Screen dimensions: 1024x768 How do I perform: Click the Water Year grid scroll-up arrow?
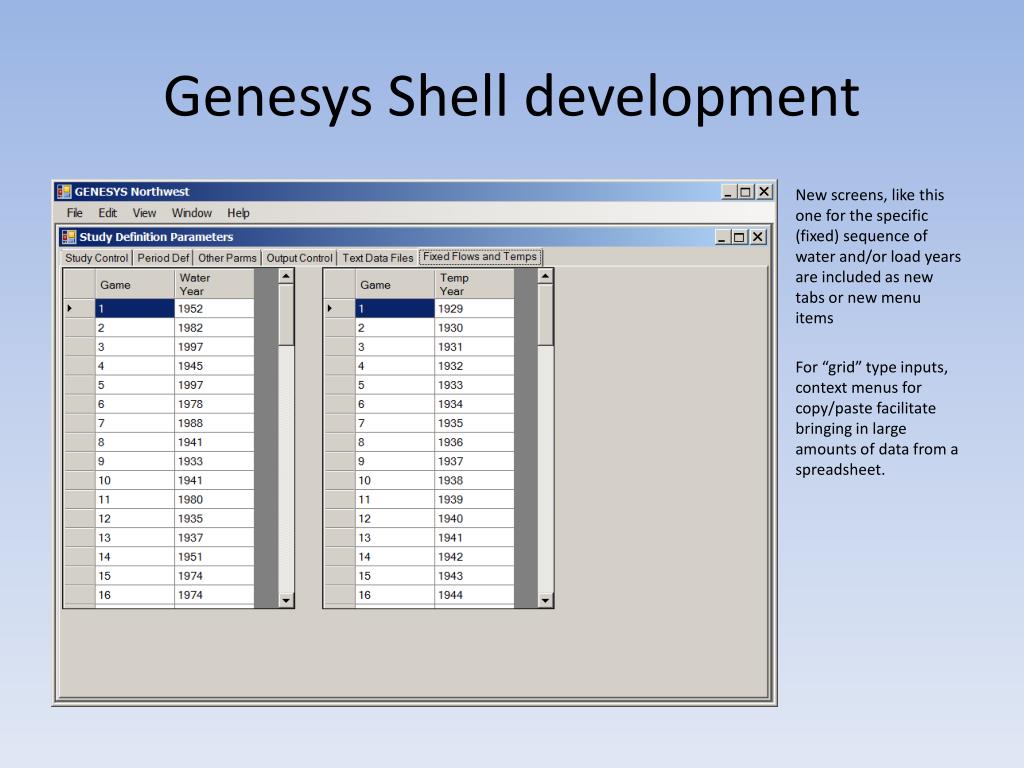pyautogui.click(x=285, y=276)
